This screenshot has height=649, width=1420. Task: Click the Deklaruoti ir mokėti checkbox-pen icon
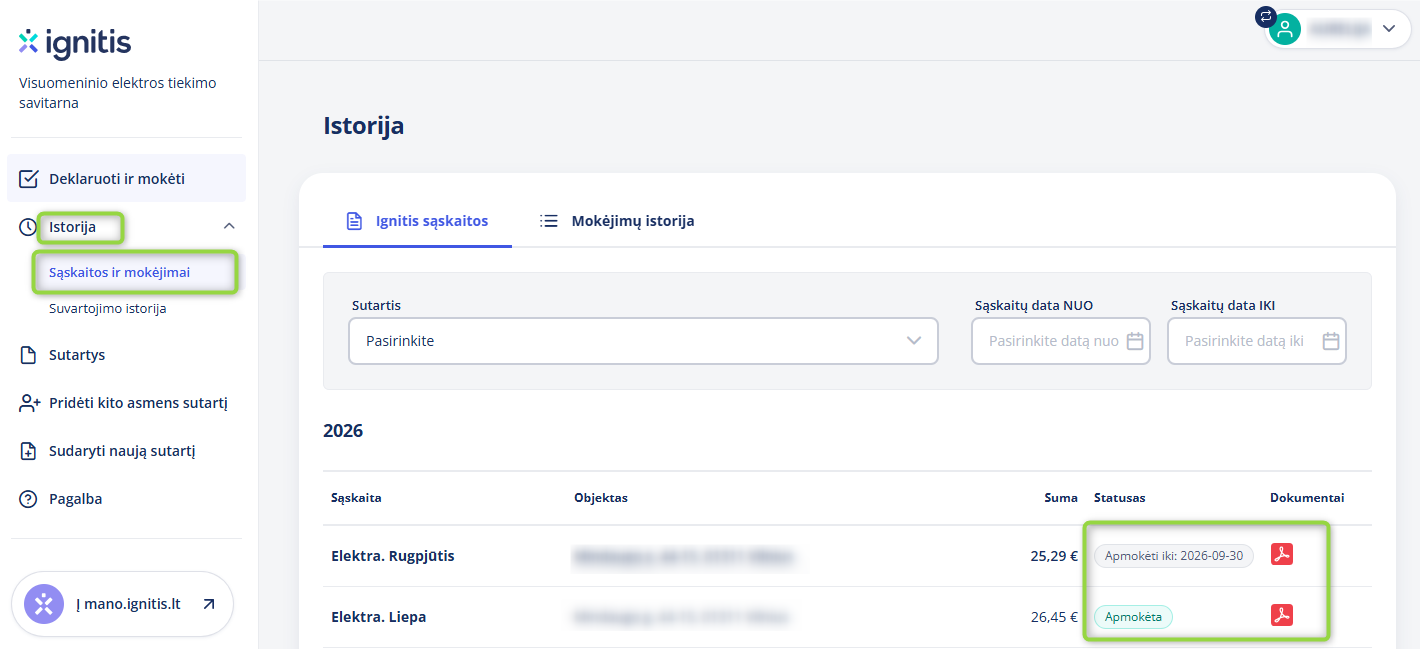pos(29,179)
